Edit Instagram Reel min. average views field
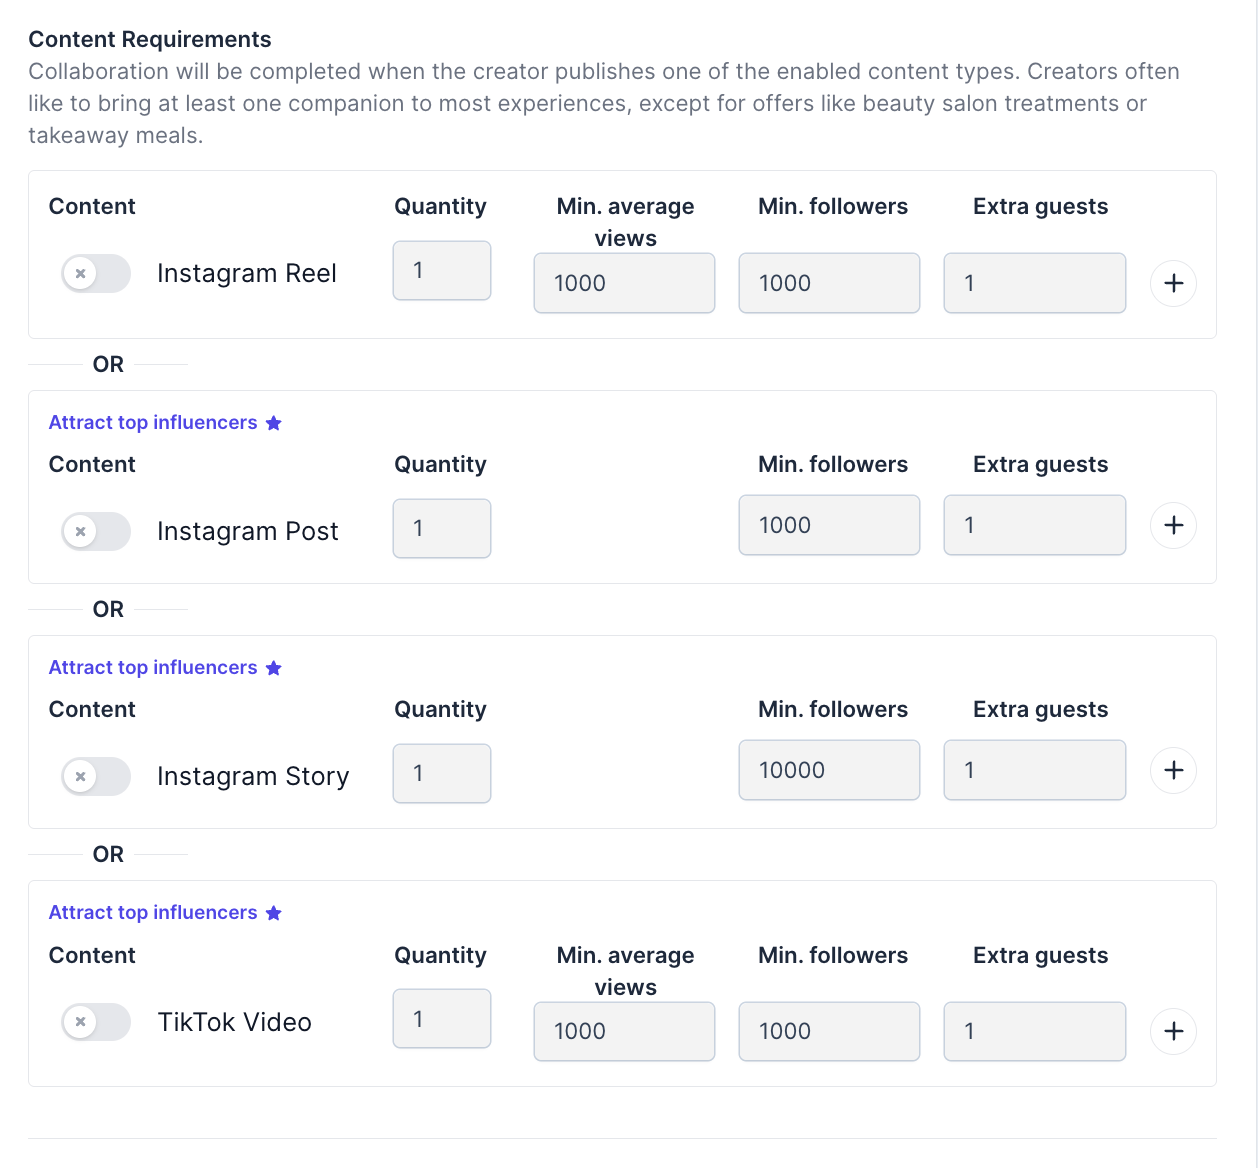This screenshot has height=1168, width=1258. click(x=624, y=283)
